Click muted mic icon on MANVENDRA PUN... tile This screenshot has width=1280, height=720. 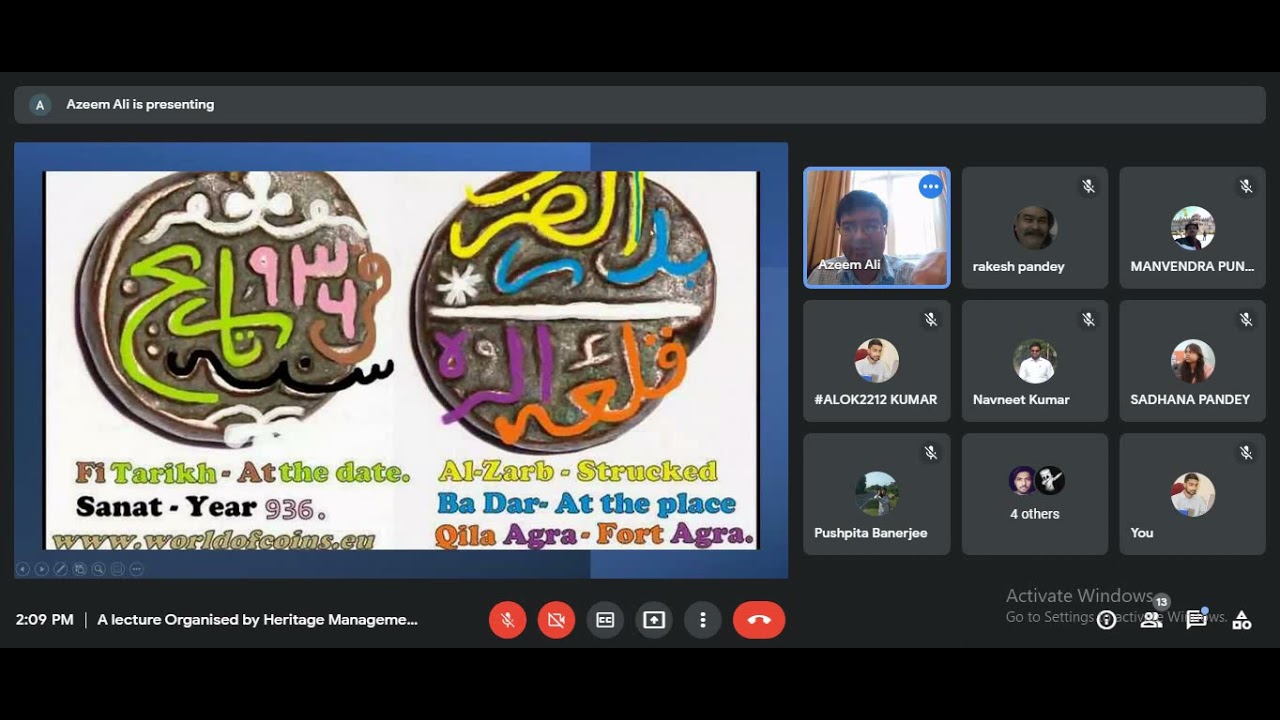coord(1246,186)
